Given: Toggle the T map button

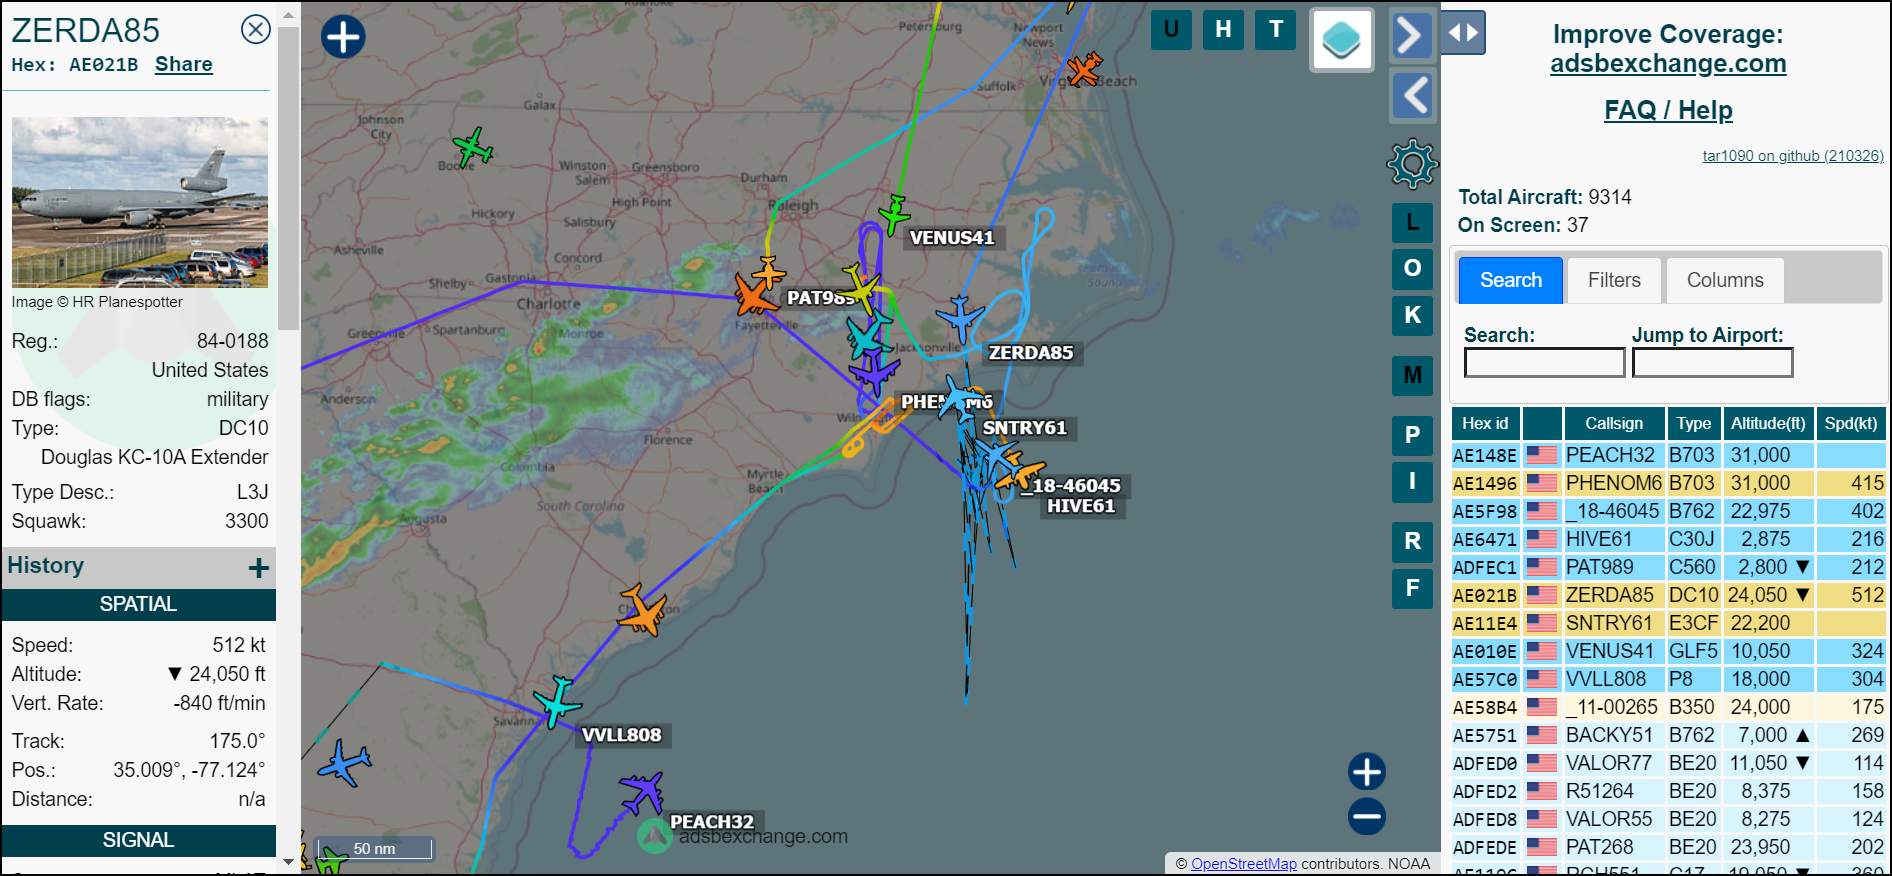Looking at the screenshot, I should [x=1276, y=30].
